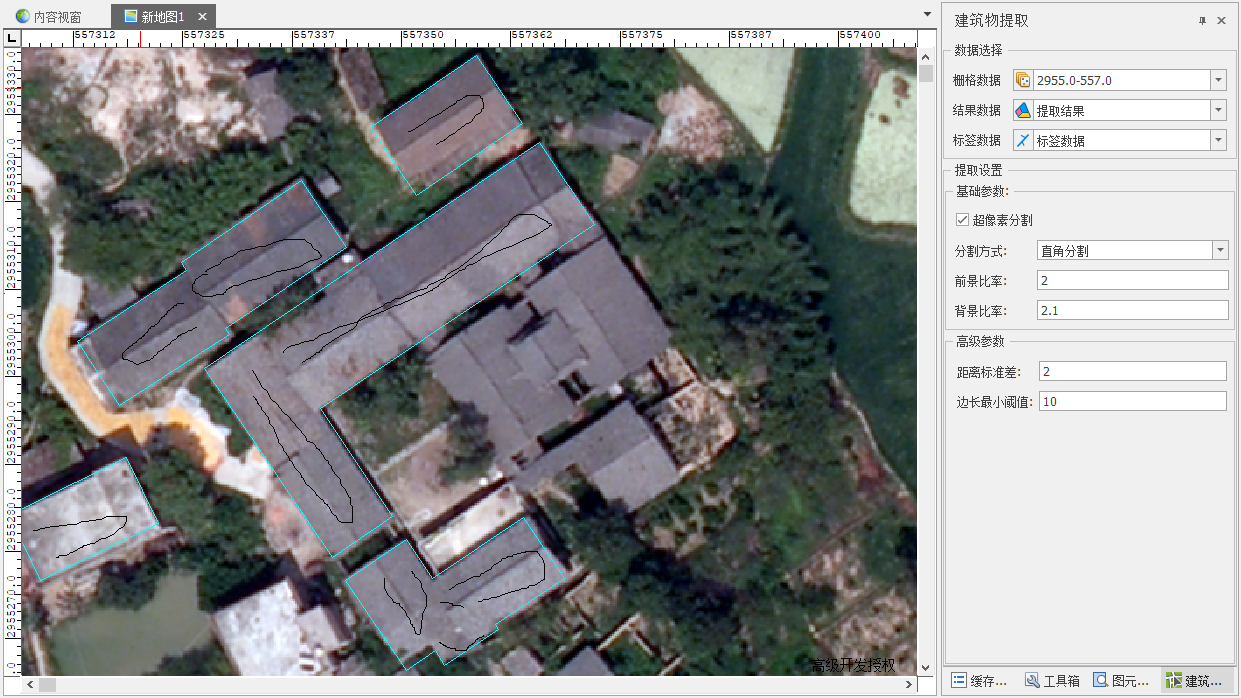Focus the 背景比率 value field
Image resolution: width=1241 pixels, height=698 pixels.
click(x=1132, y=311)
